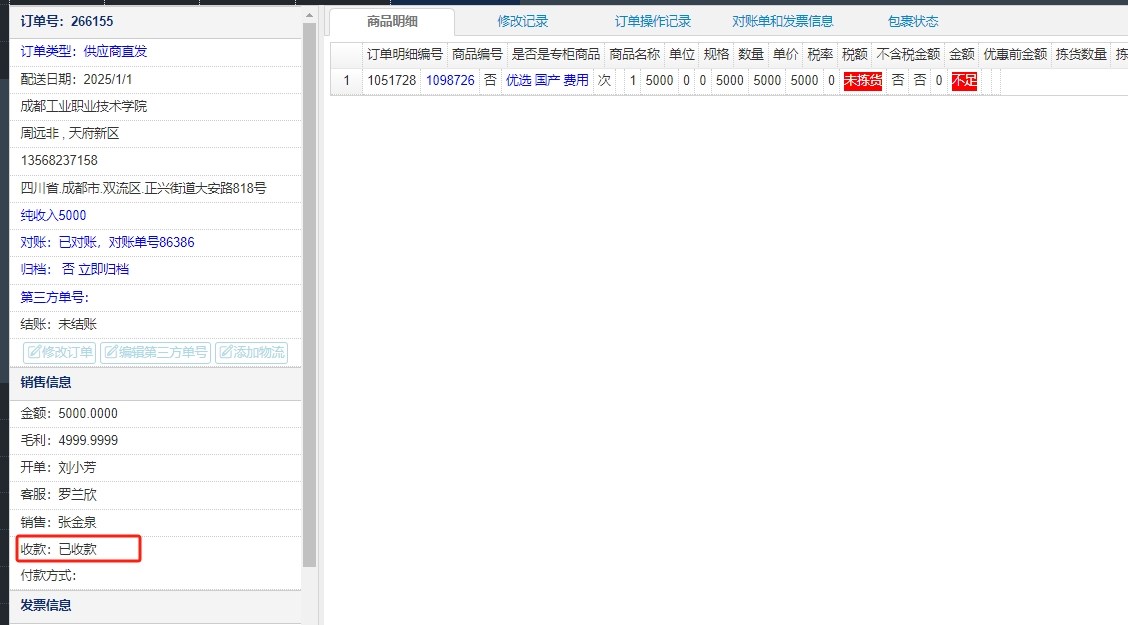
Task: Click the 是否是专柜商品 column header
Action: click(x=555, y=54)
